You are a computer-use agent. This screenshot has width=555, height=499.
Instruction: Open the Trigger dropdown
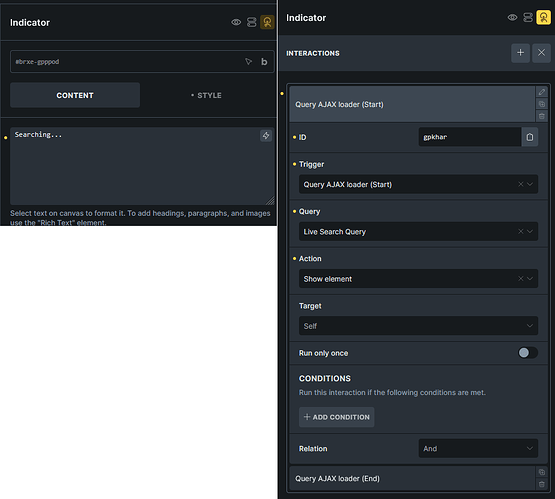pyautogui.click(x=418, y=184)
